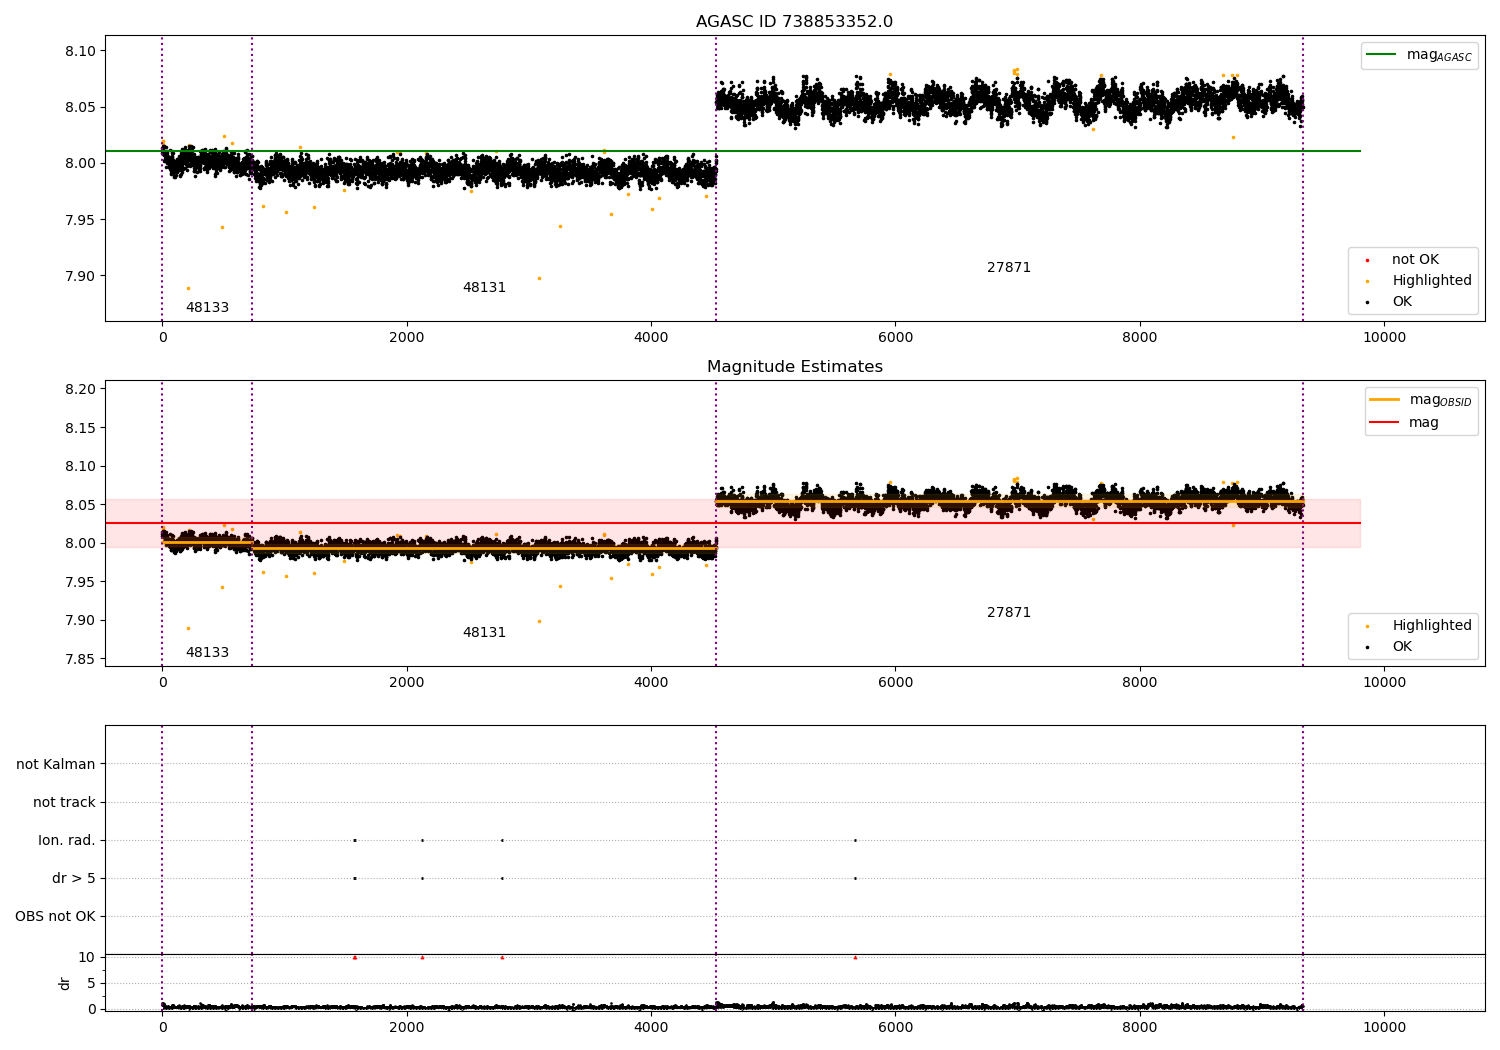Click obsid label 27871 in Magnitude Estimates plot
Image resolution: width=1500 pixels, height=1050 pixels.
point(1009,613)
